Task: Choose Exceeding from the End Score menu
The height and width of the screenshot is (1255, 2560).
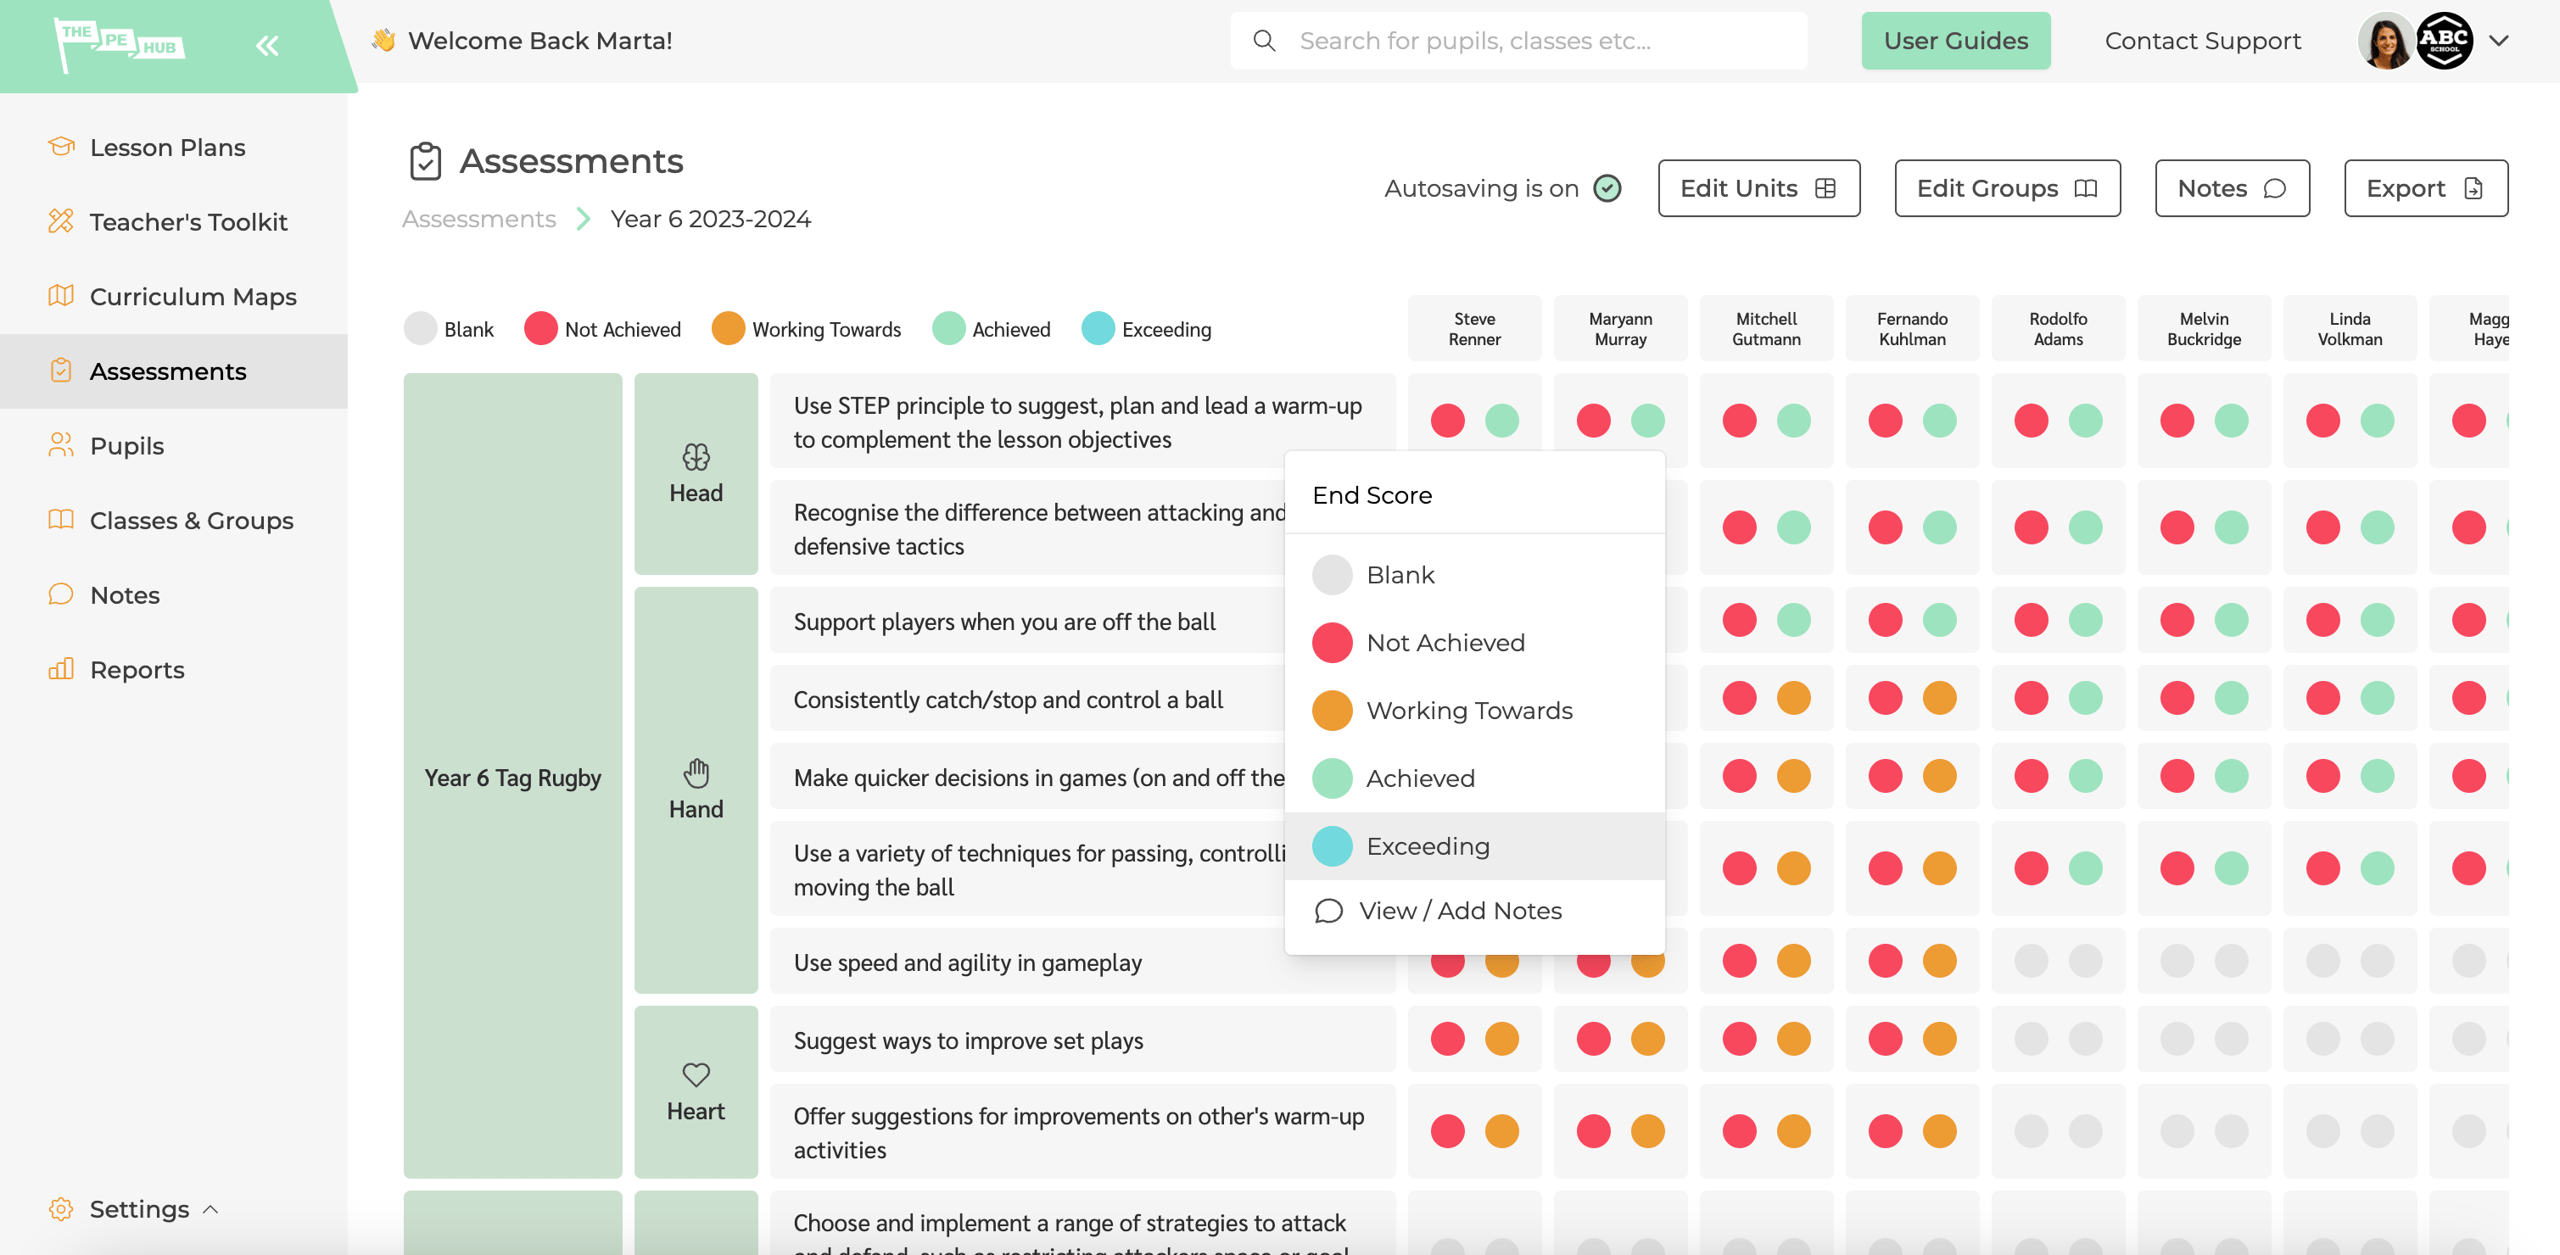Action: [1428, 845]
